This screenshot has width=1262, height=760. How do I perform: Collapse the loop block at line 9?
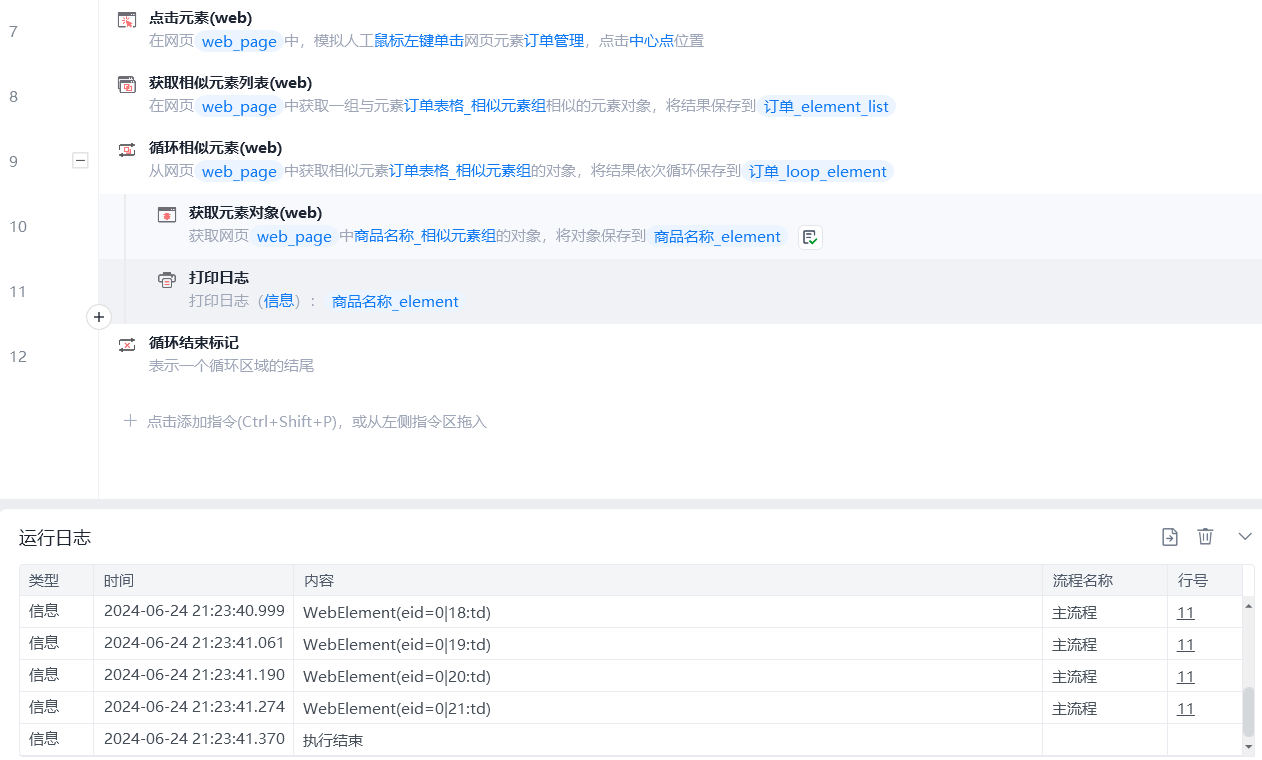[80, 160]
